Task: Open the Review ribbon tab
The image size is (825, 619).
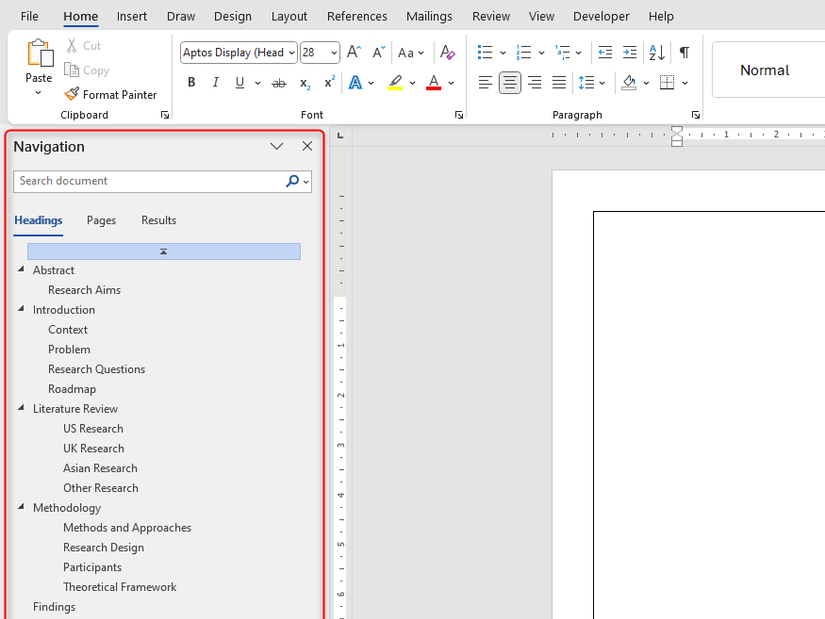Action: click(x=490, y=16)
